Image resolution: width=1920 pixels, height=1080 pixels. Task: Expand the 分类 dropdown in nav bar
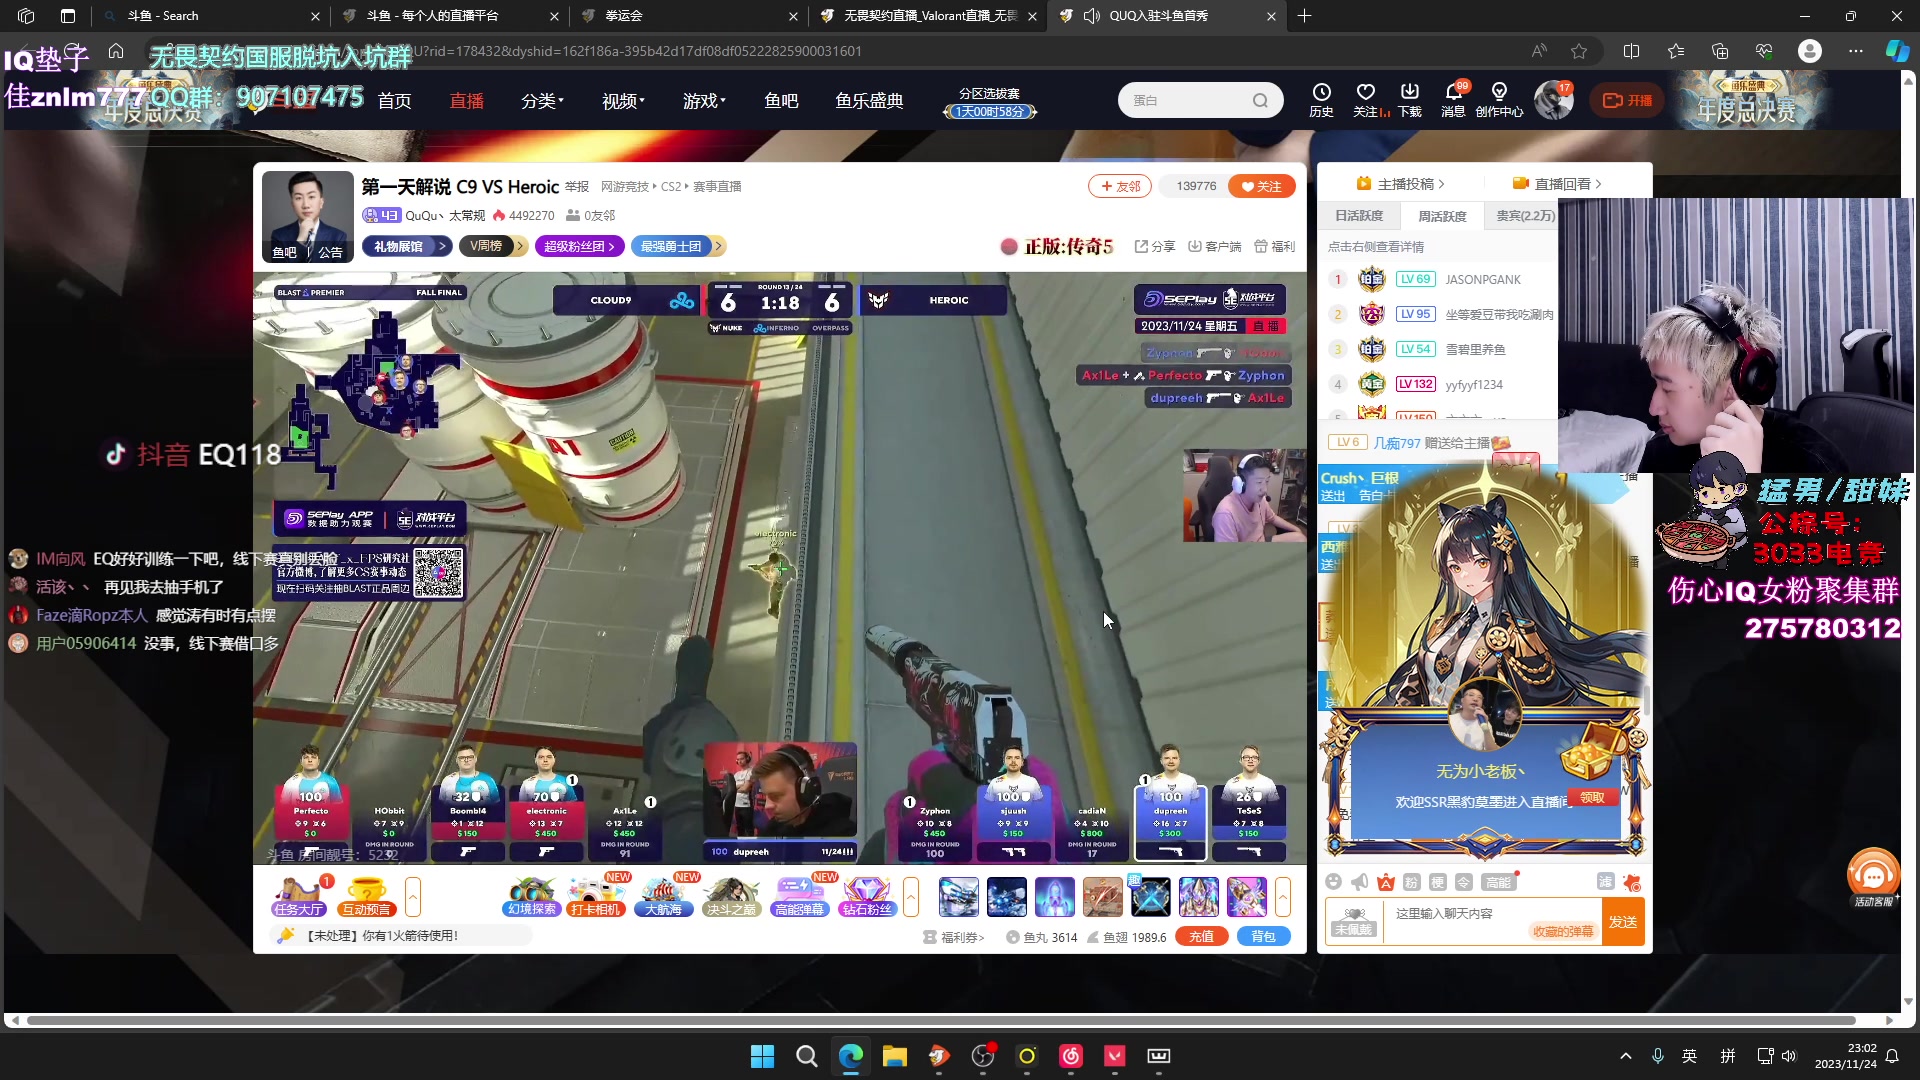(542, 101)
